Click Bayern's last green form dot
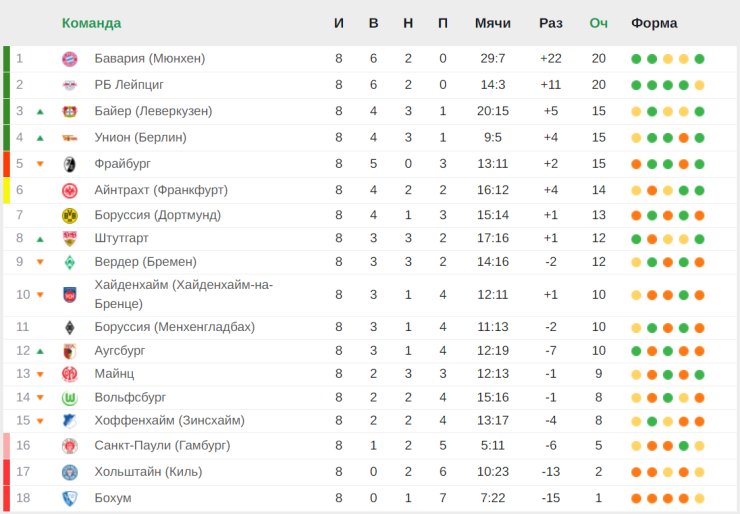 click(x=699, y=59)
